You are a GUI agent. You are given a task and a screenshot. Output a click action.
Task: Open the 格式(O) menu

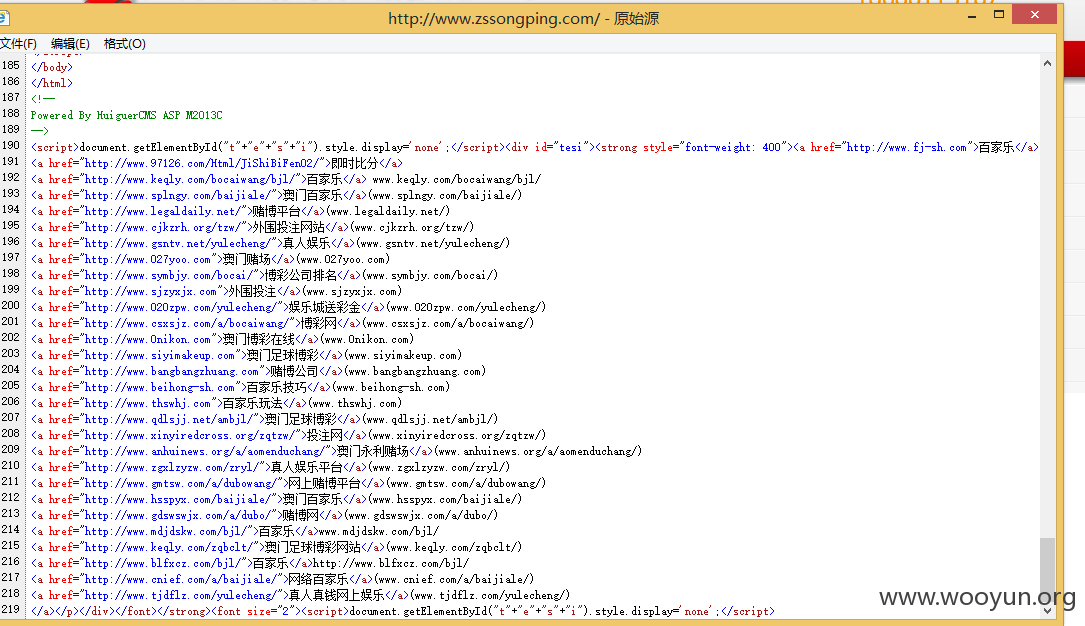125,44
